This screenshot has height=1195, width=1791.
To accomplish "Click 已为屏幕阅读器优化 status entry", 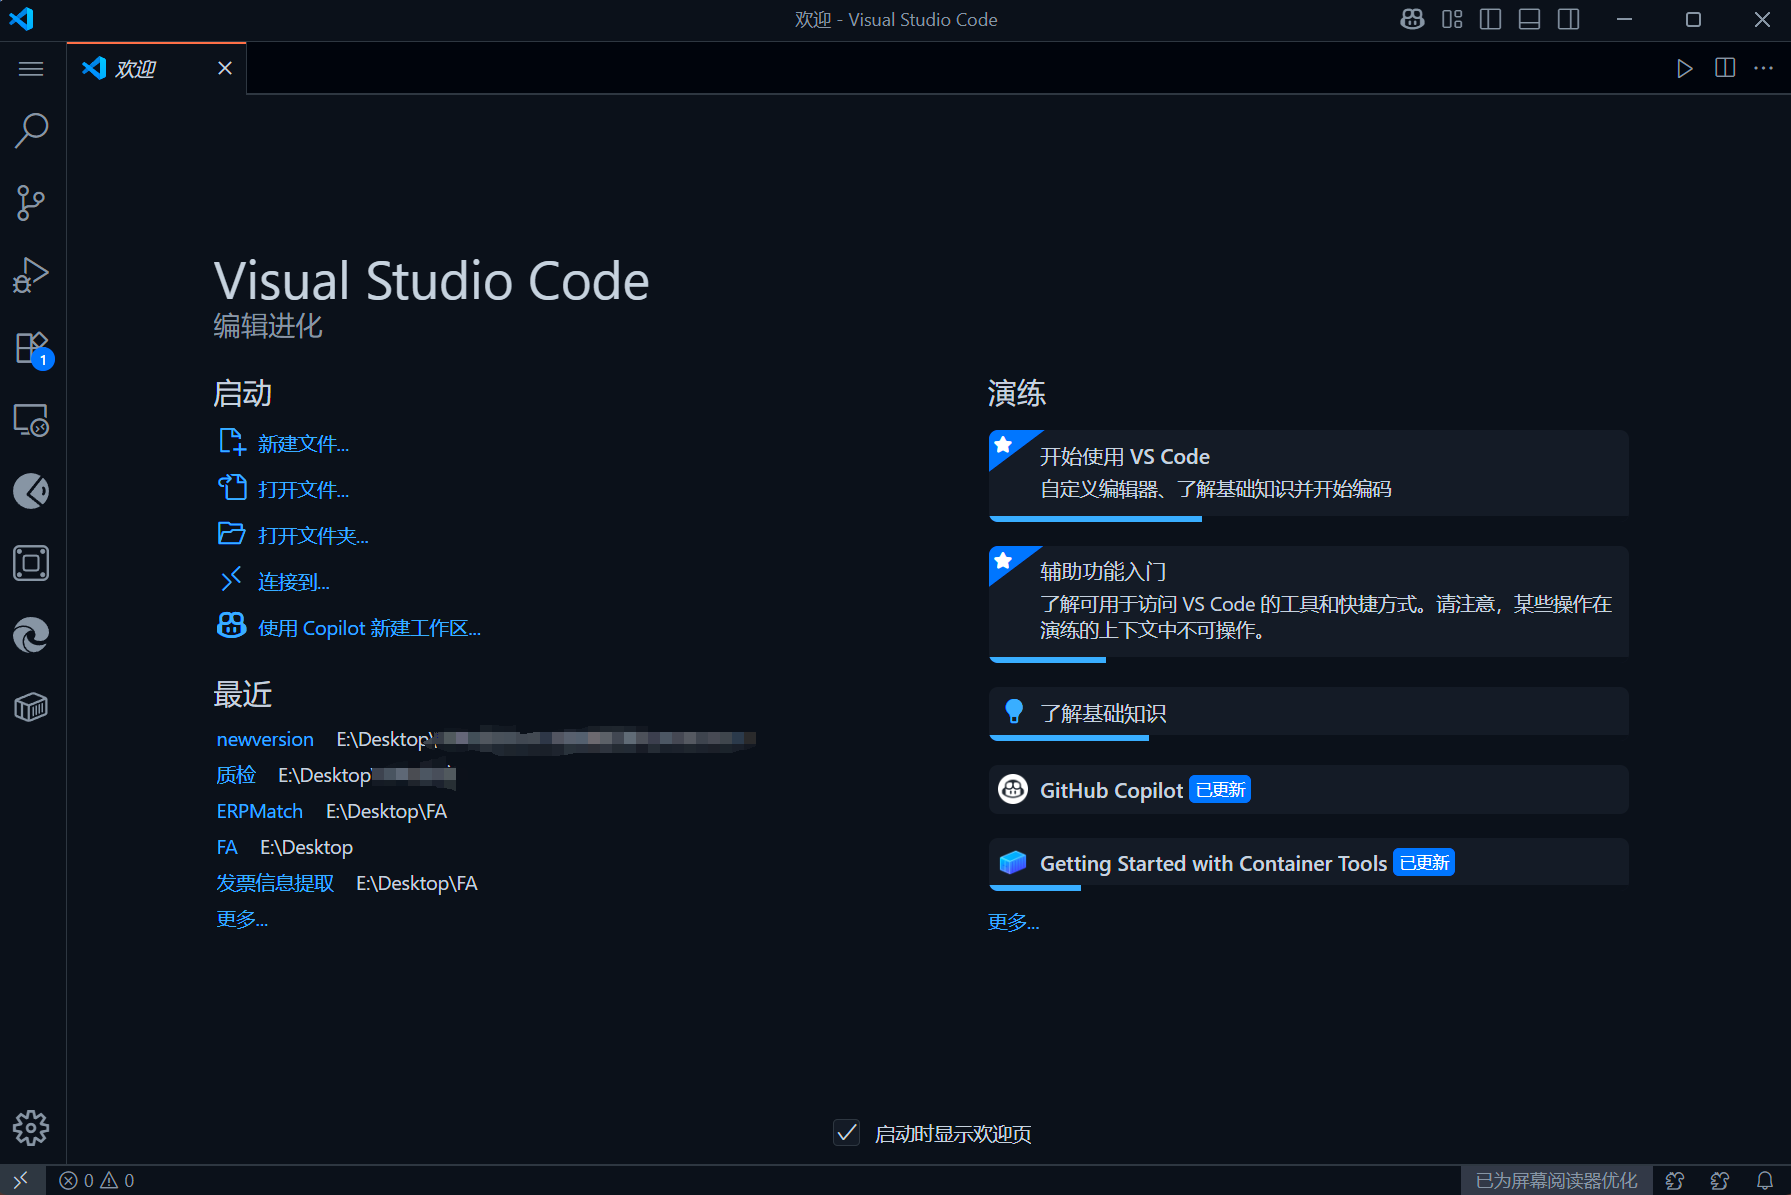I will [1556, 1180].
